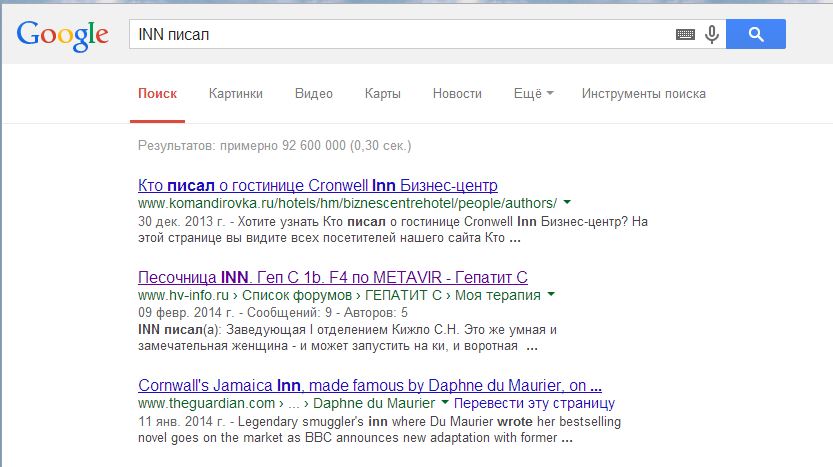Expand arrow next to theguardian.com breadcrumb

(x=445, y=402)
